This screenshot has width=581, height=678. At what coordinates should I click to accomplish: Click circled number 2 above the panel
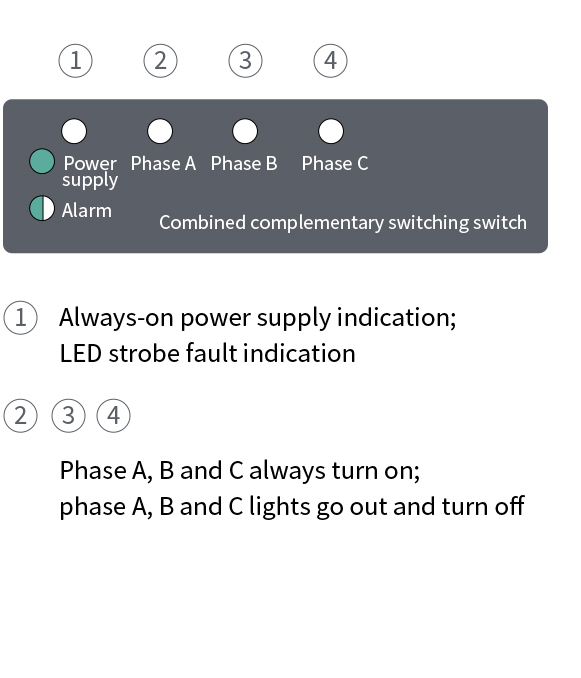pyautogui.click(x=160, y=61)
